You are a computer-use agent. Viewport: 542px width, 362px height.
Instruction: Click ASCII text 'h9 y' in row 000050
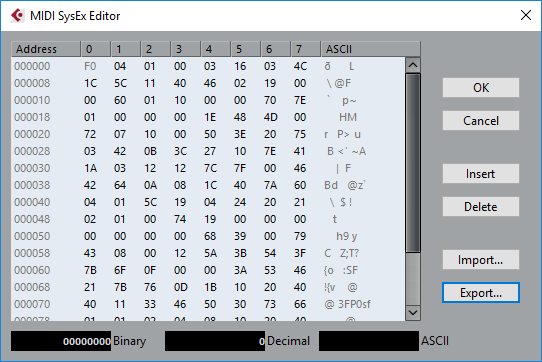pyautogui.click(x=347, y=236)
